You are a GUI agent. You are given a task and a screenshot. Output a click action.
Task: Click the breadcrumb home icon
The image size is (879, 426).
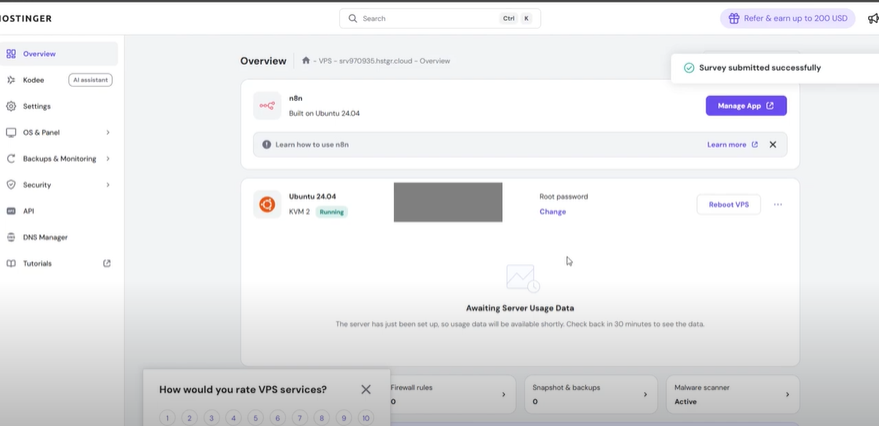pyautogui.click(x=306, y=61)
